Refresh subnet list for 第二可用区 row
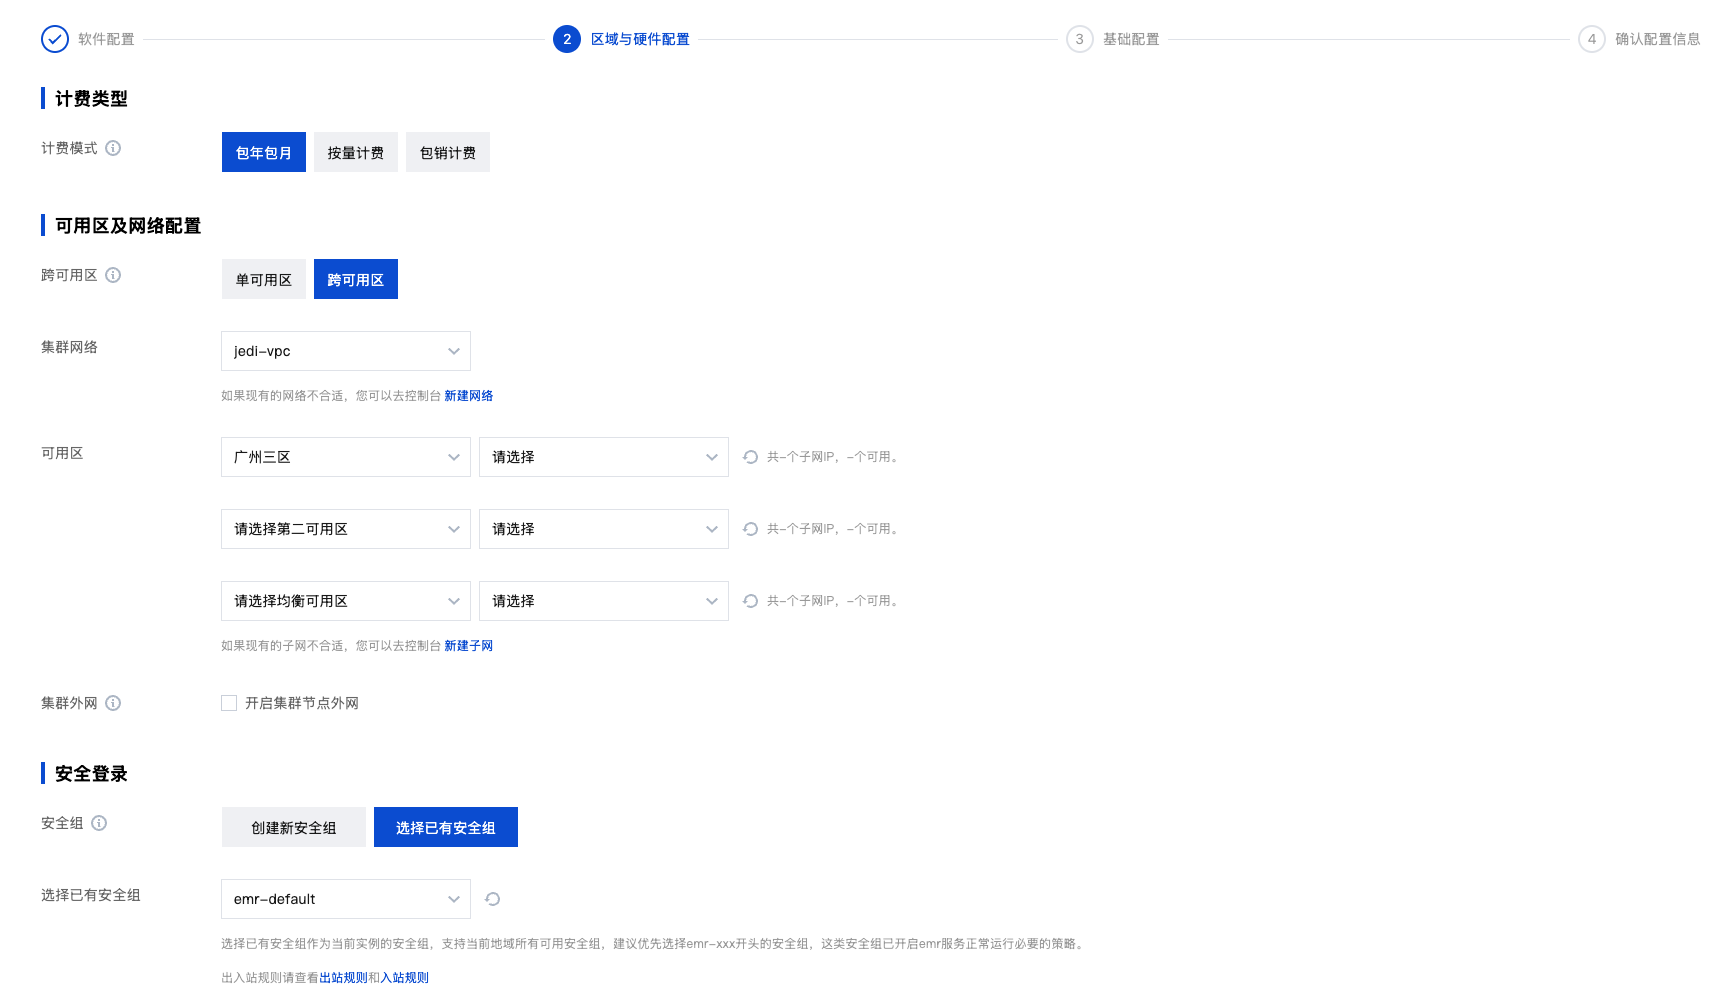 click(x=751, y=529)
